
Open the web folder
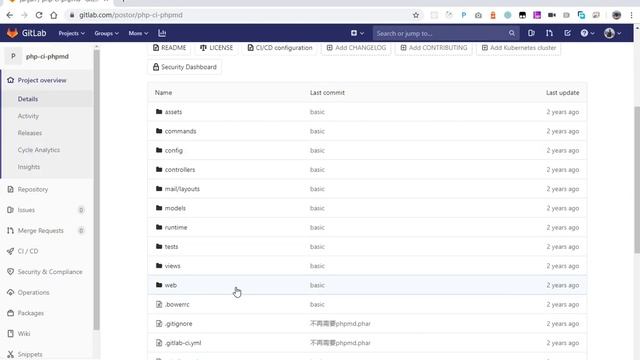click(x=171, y=285)
